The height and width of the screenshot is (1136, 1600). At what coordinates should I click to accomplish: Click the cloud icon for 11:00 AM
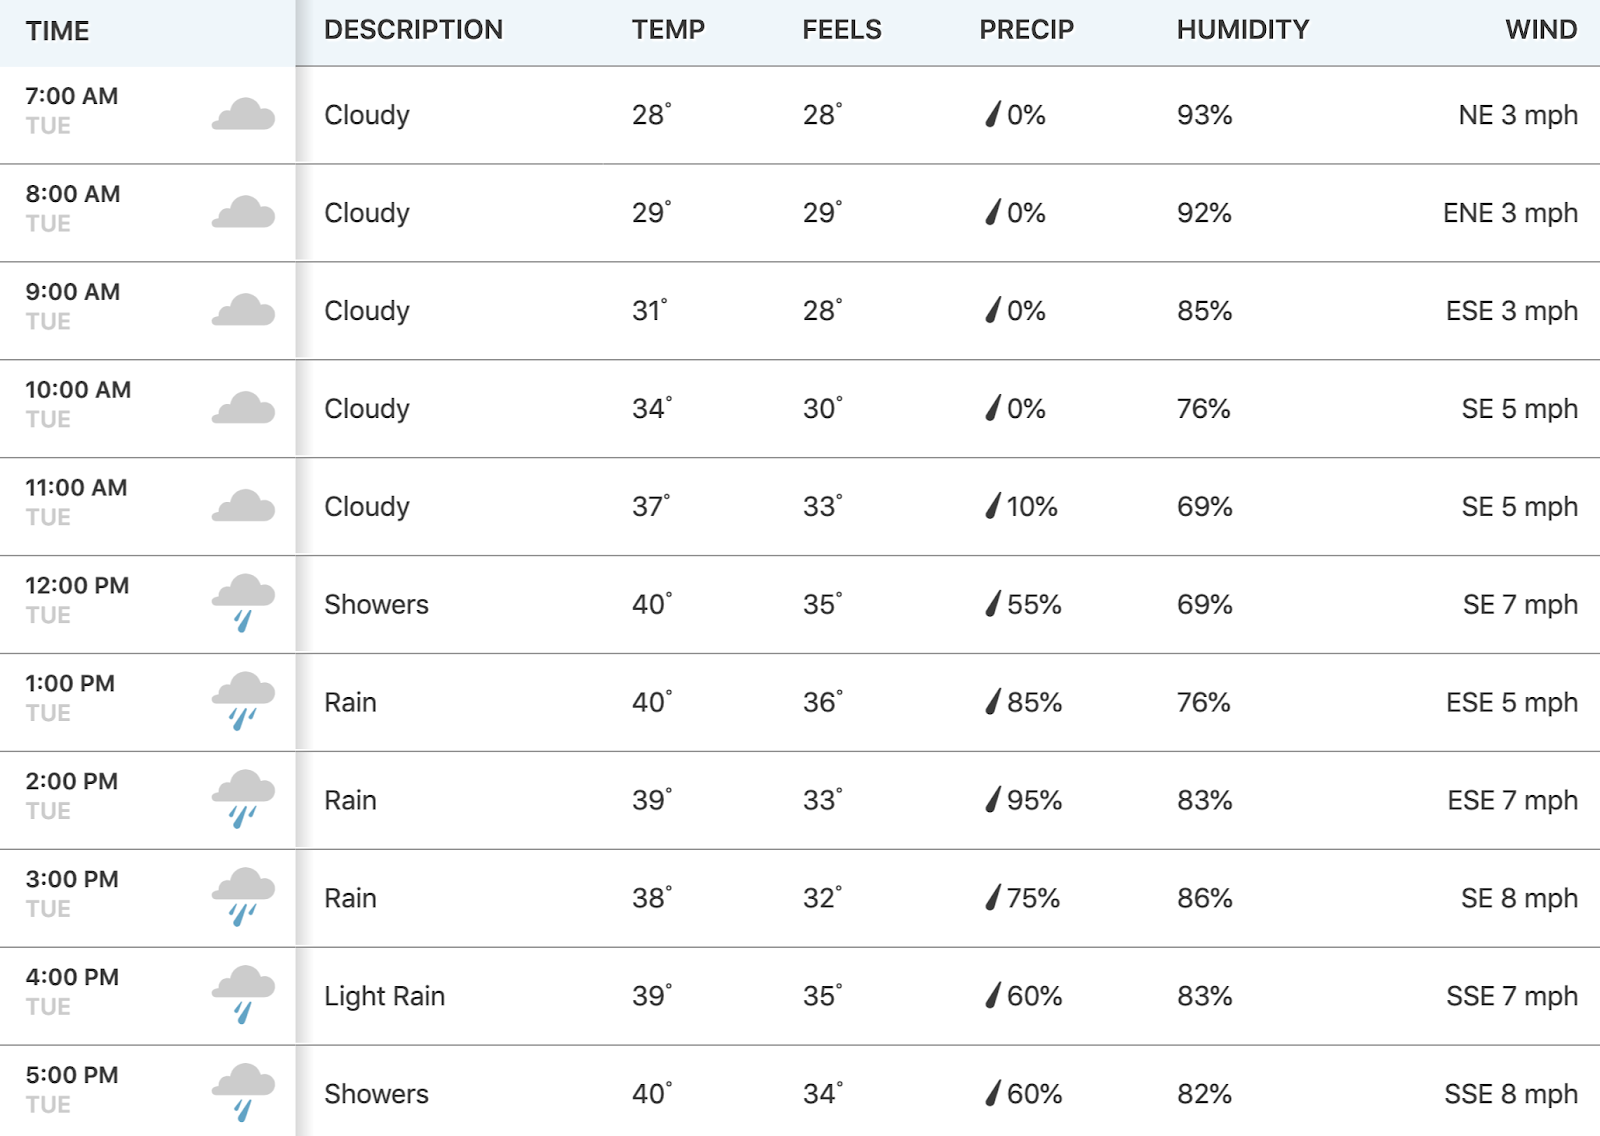pyautogui.click(x=243, y=507)
